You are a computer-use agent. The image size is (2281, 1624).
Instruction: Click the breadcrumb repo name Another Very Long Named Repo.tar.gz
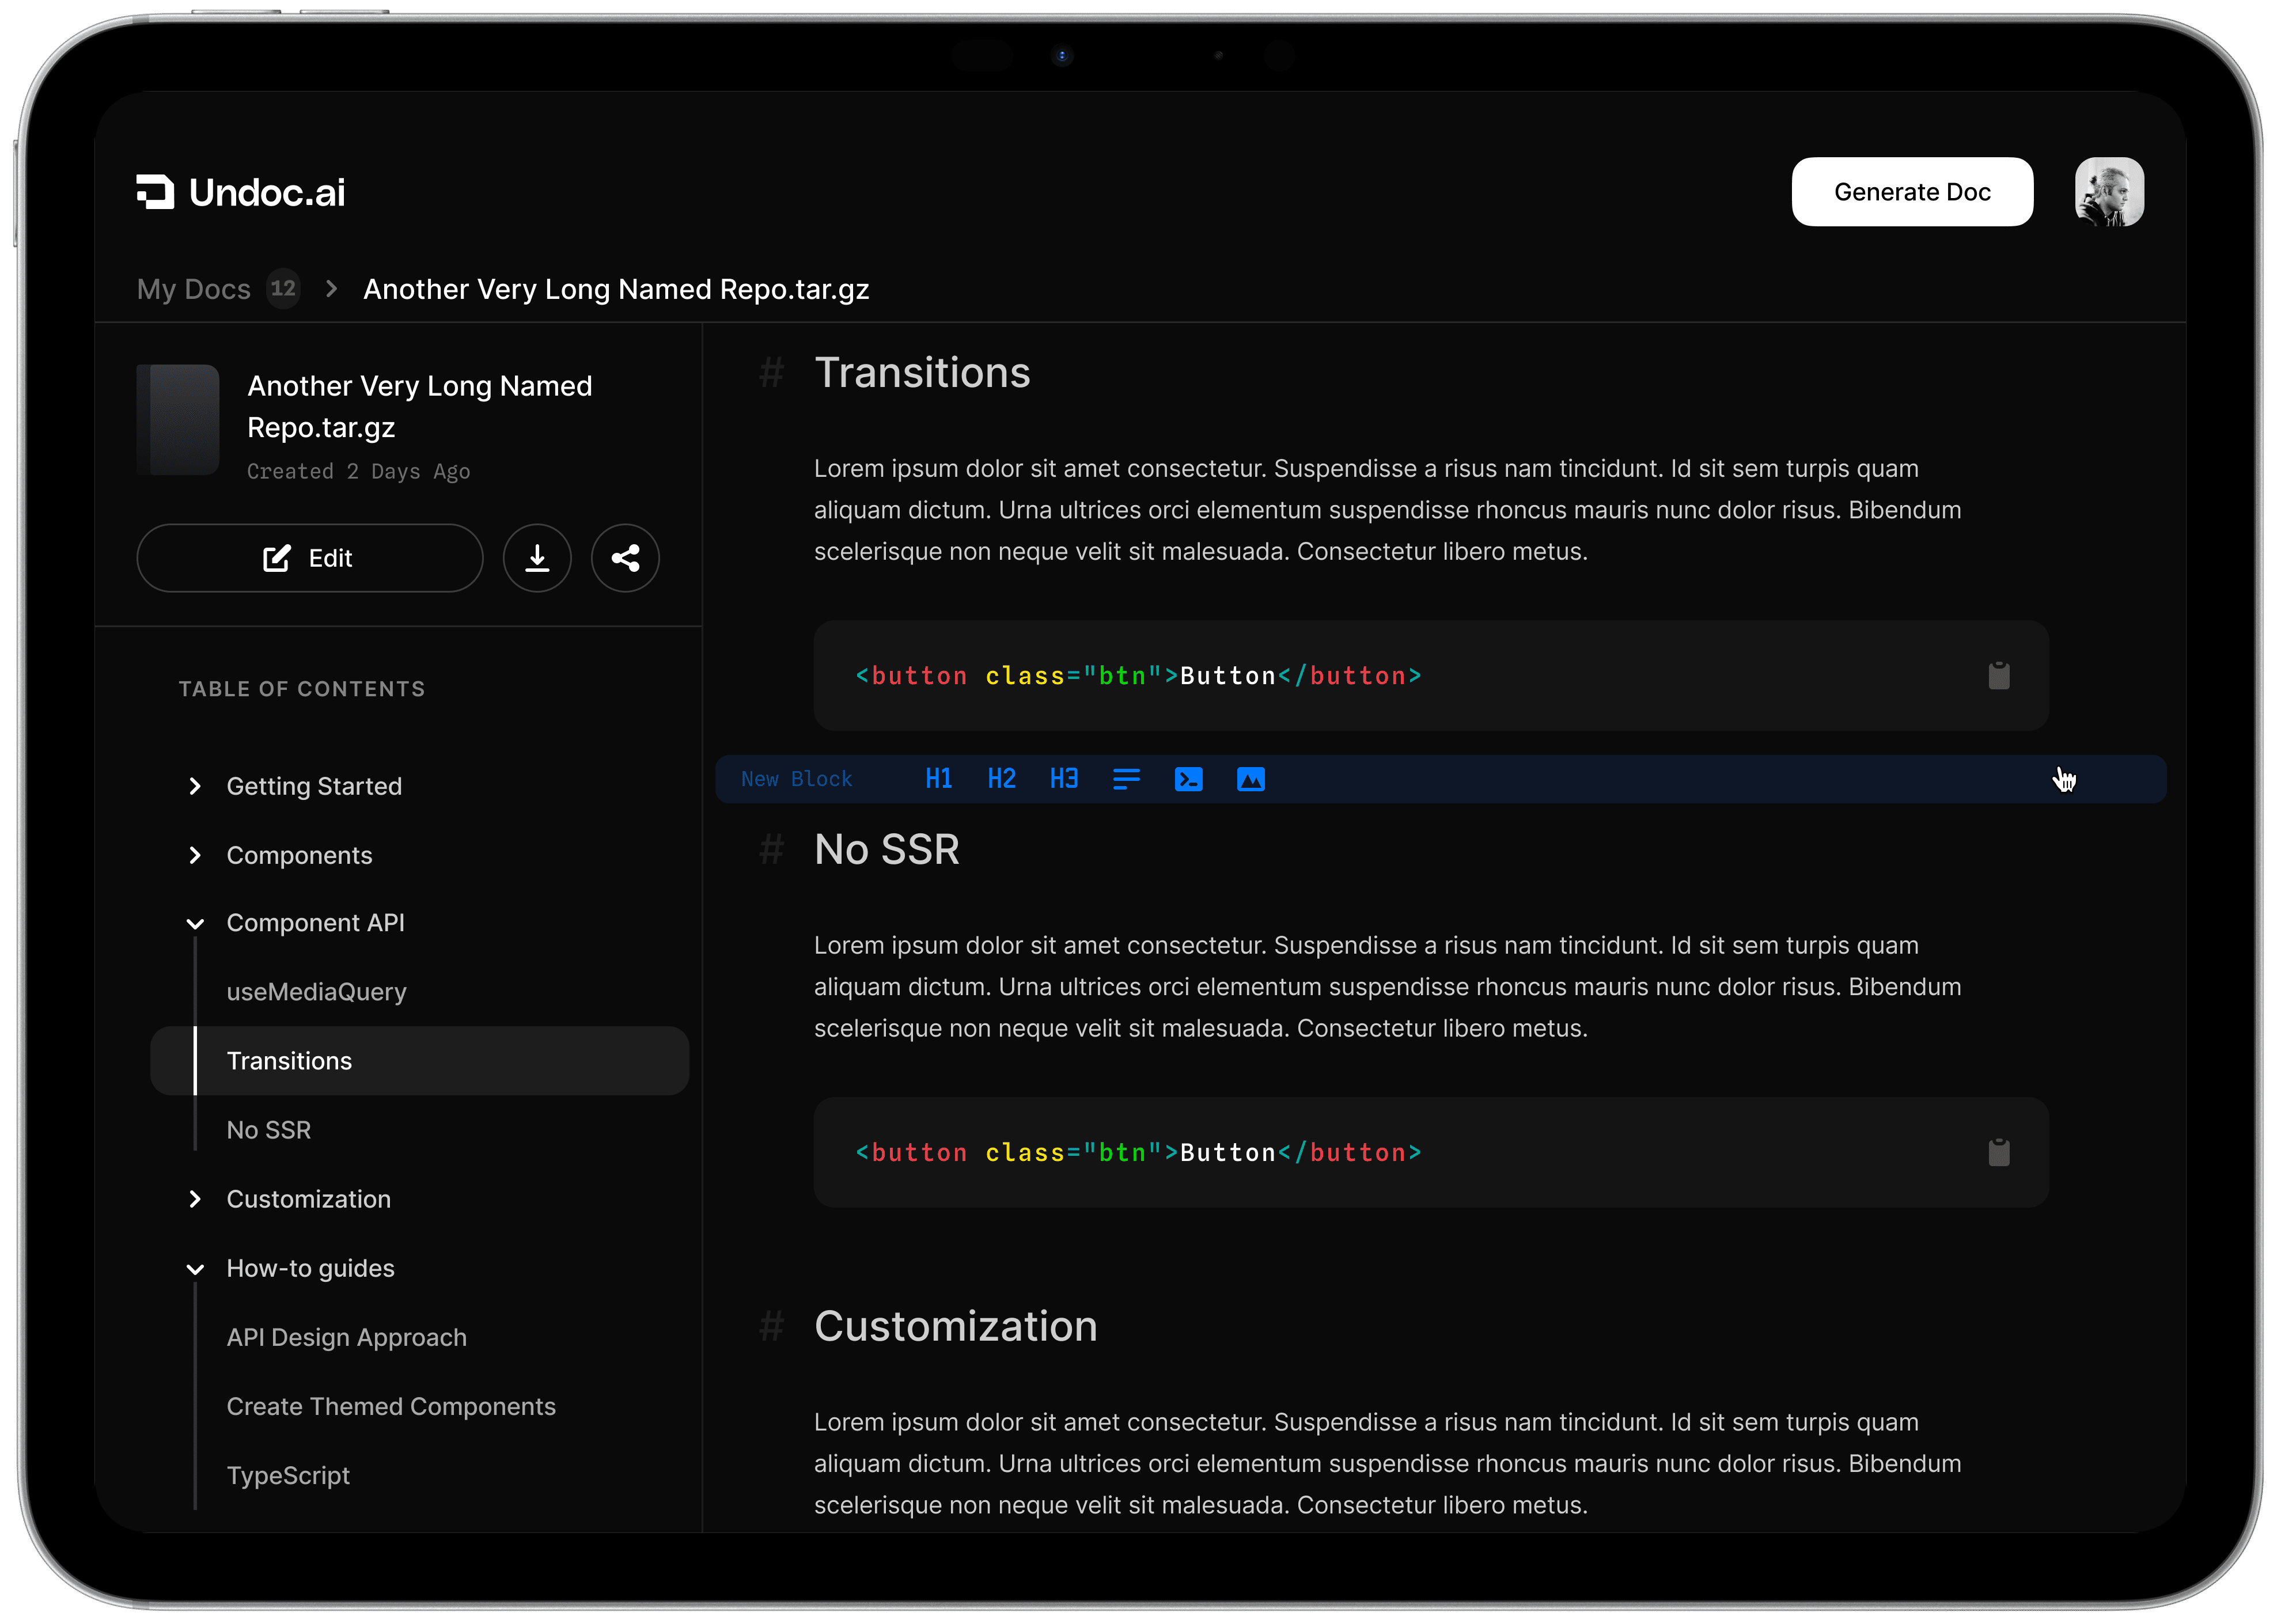[616, 289]
